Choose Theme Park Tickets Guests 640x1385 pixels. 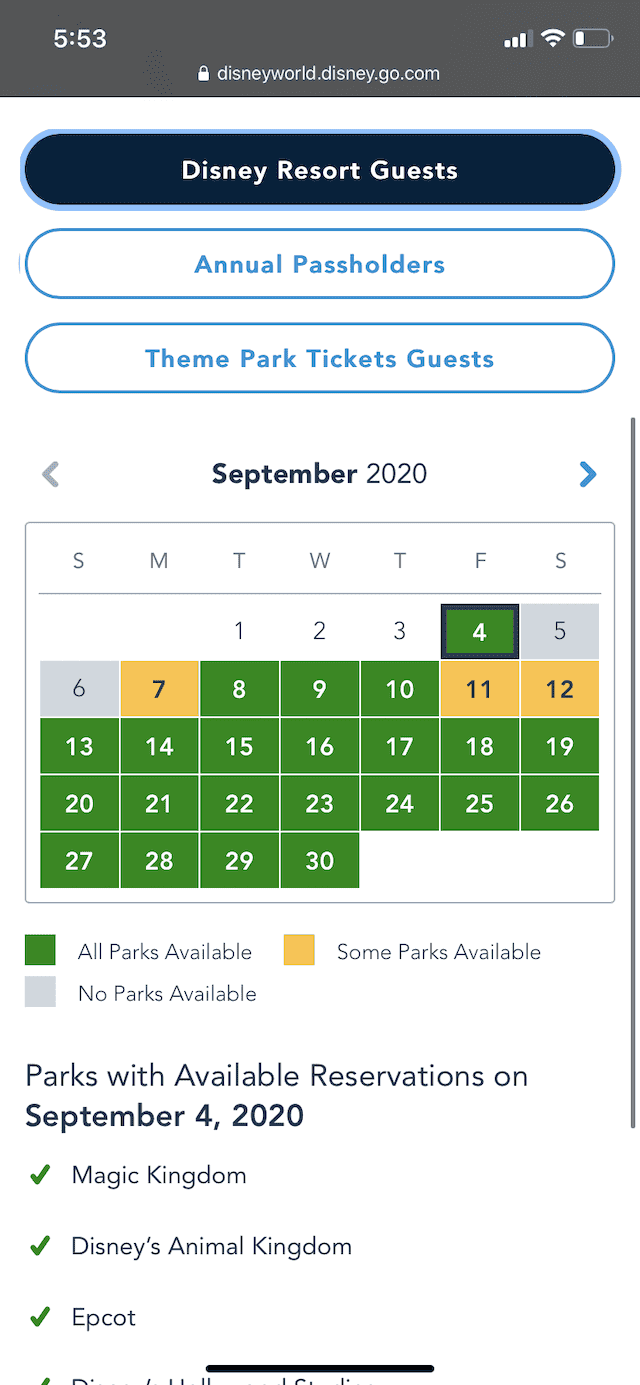tap(320, 358)
